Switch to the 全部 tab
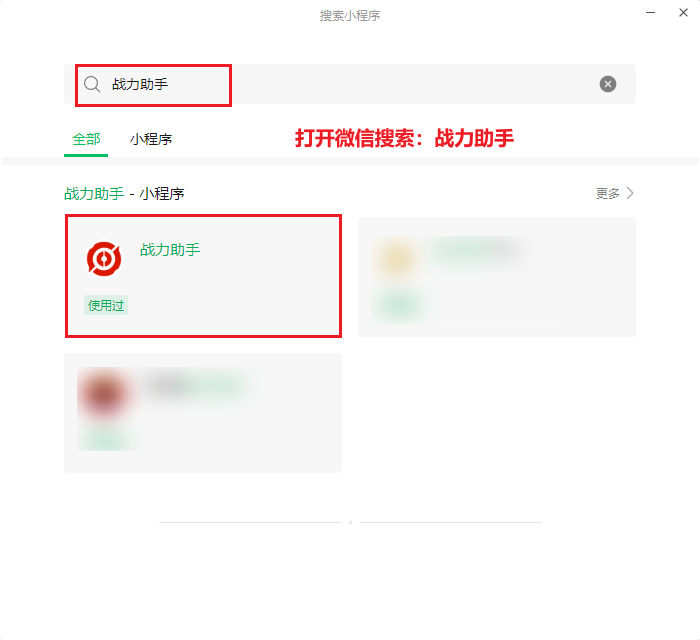Screen dimensions: 700x640 (x=86, y=139)
